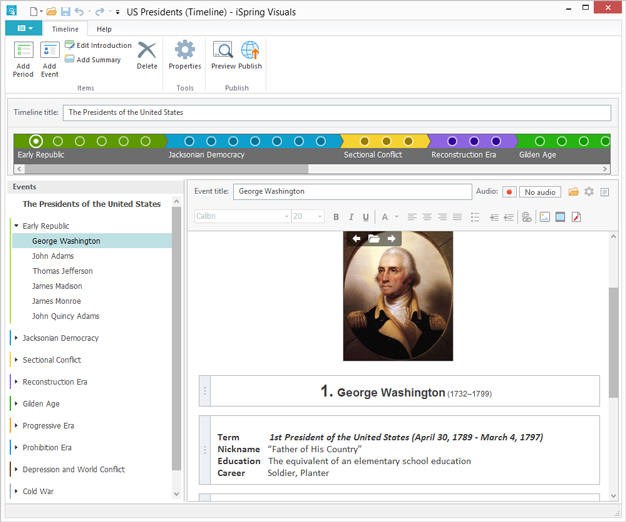Switch to the Timeline tab
This screenshot has width=626, height=522.
pyautogui.click(x=65, y=29)
